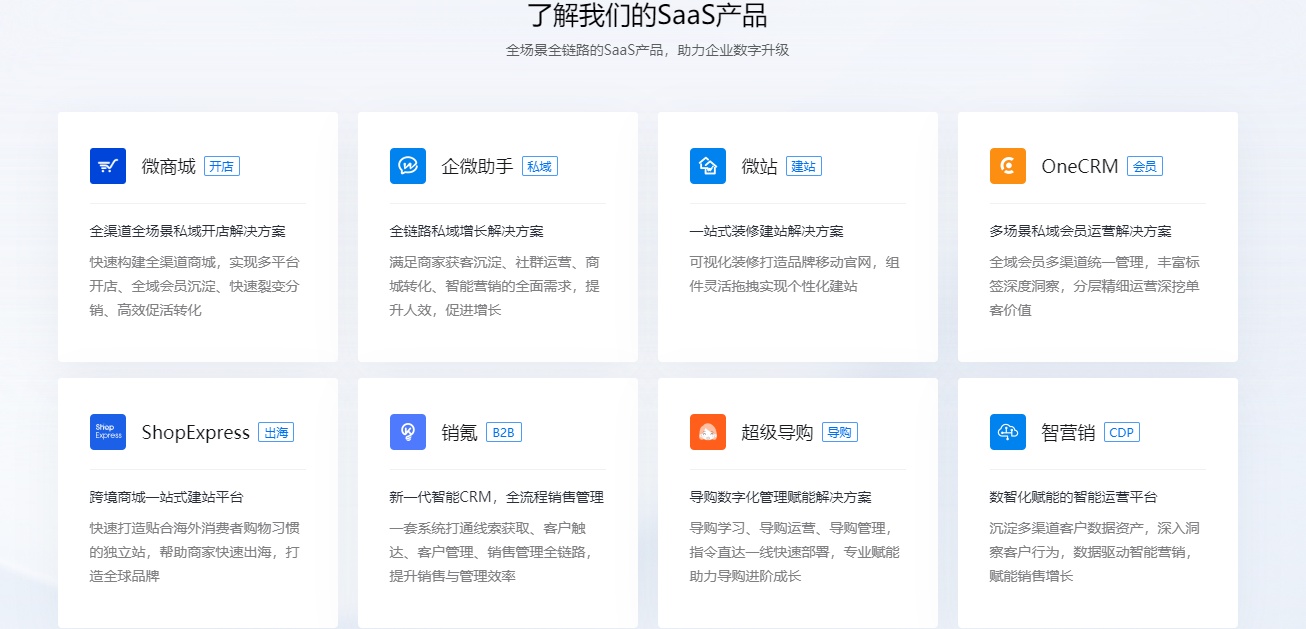Open the OneCRM product title

pos(1080,166)
